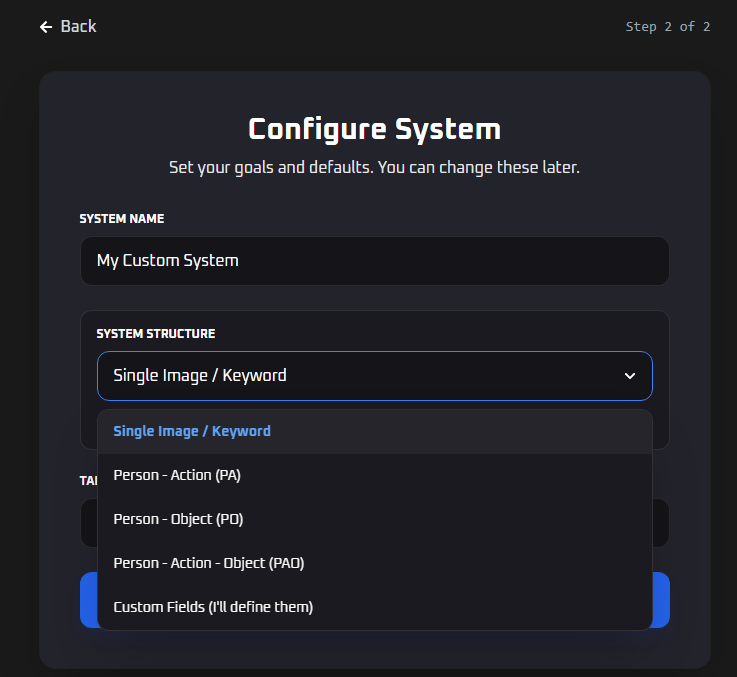The height and width of the screenshot is (677, 737).
Task: Click the chevron arrow in System Structure dropdown
Action: point(630,376)
